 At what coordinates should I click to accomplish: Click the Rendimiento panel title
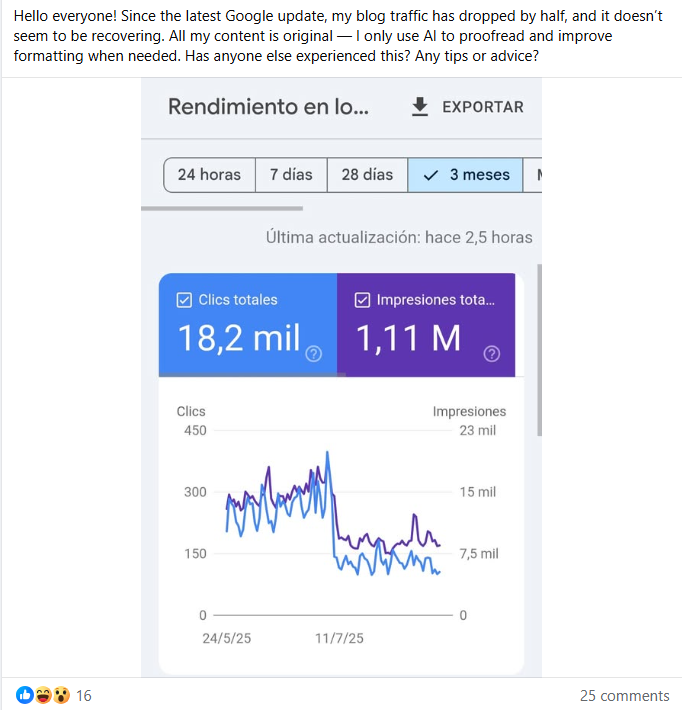coord(268,107)
